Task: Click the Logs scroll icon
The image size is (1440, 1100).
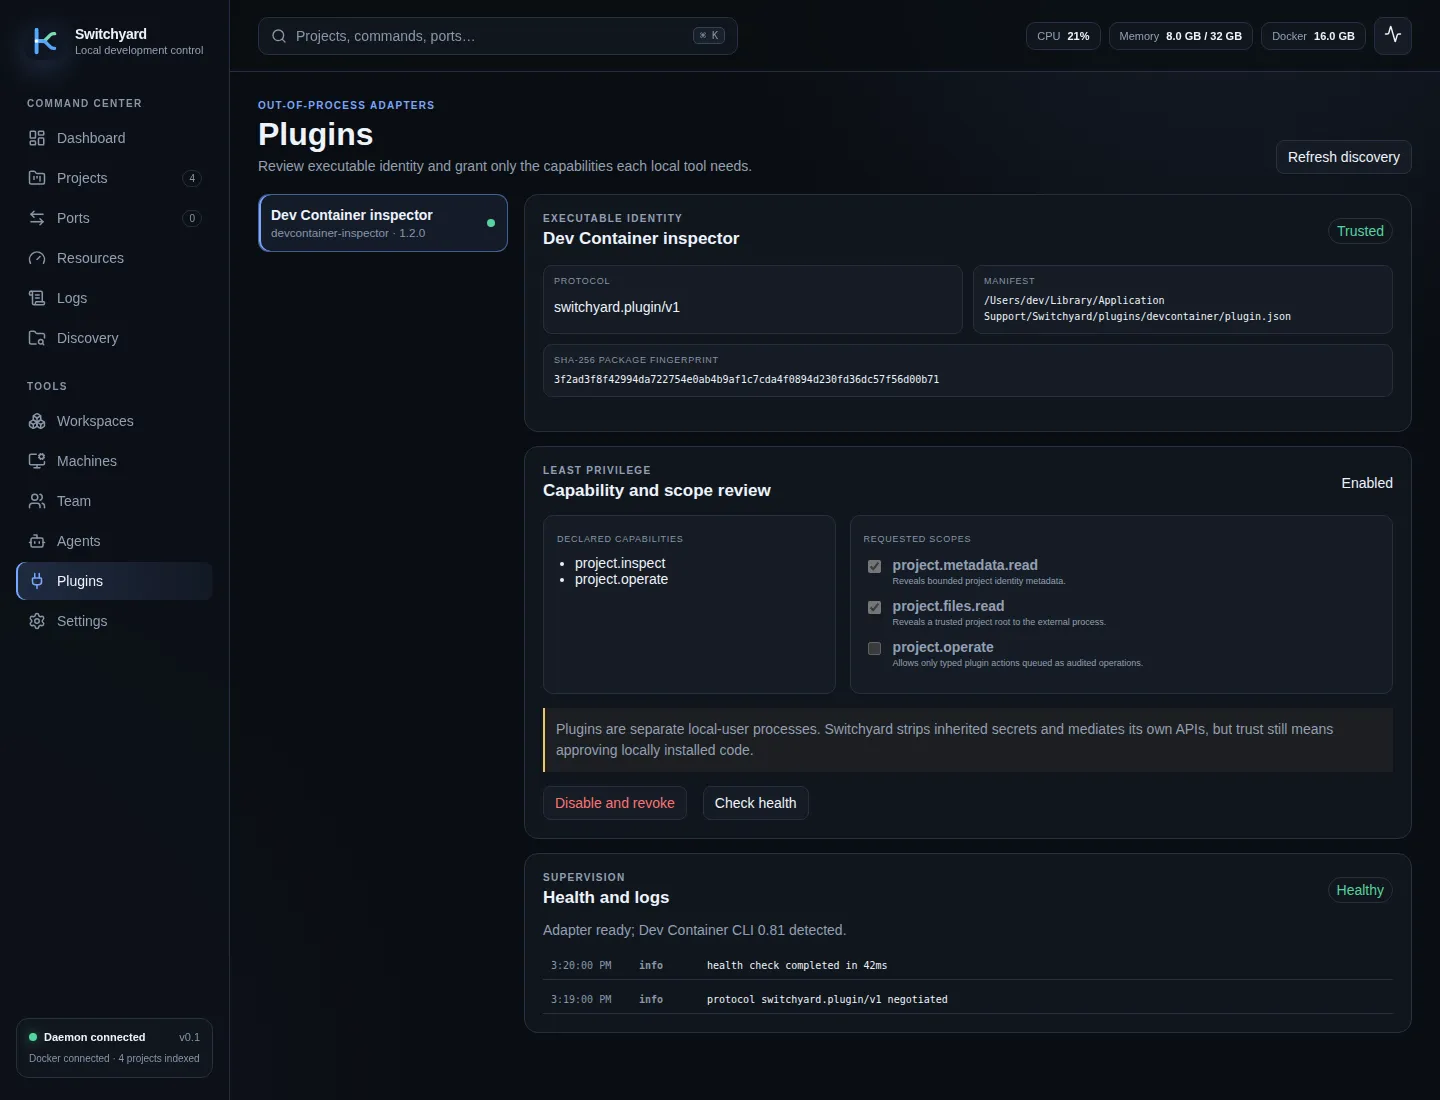Action: tap(37, 298)
